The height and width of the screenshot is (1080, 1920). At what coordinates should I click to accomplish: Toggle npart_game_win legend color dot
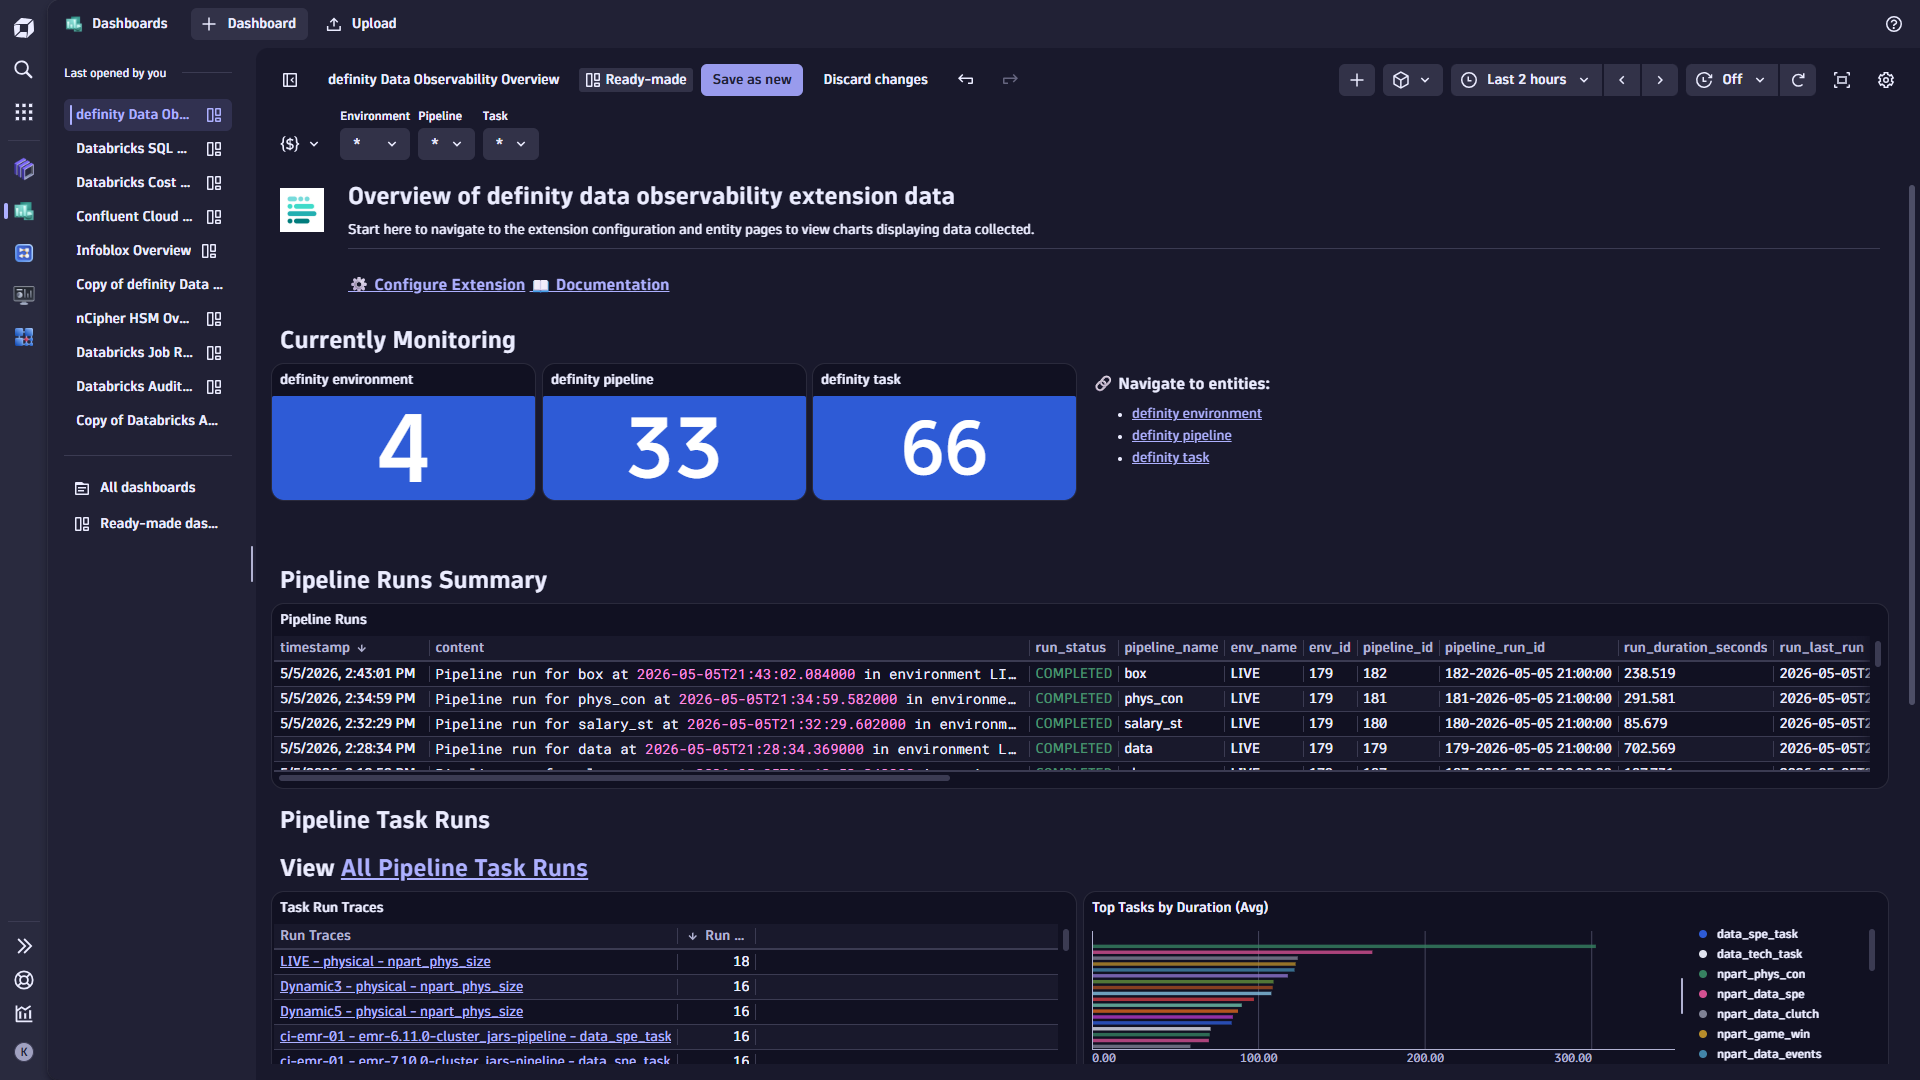tap(1703, 1035)
